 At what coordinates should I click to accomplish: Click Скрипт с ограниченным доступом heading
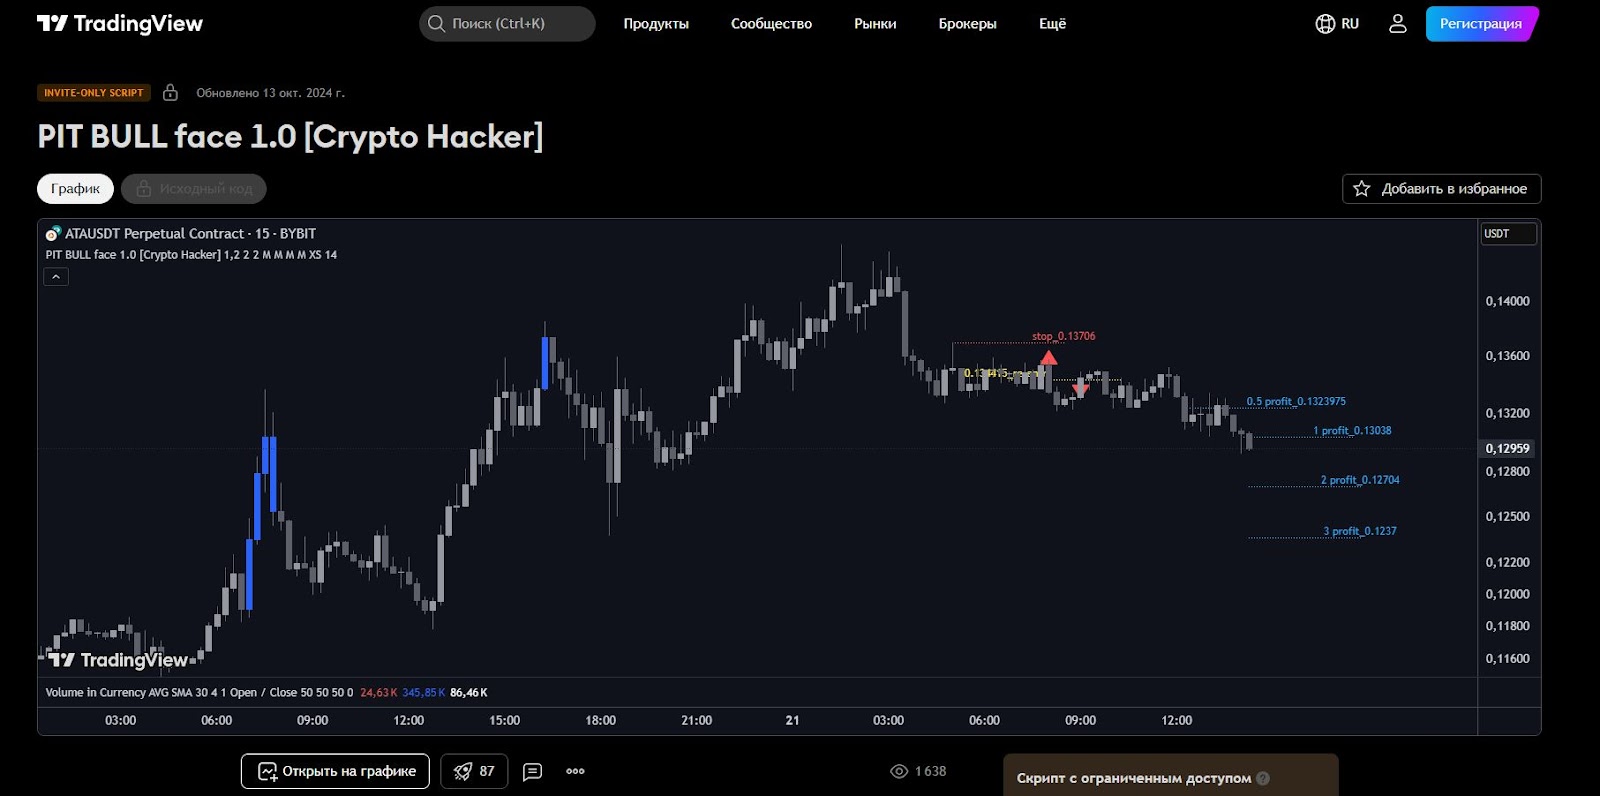(x=1134, y=778)
